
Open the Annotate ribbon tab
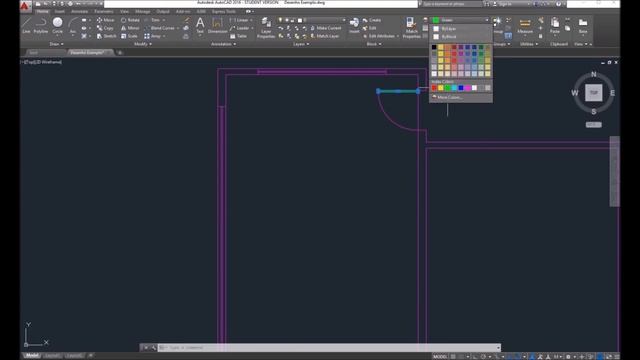[x=79, y=11]
